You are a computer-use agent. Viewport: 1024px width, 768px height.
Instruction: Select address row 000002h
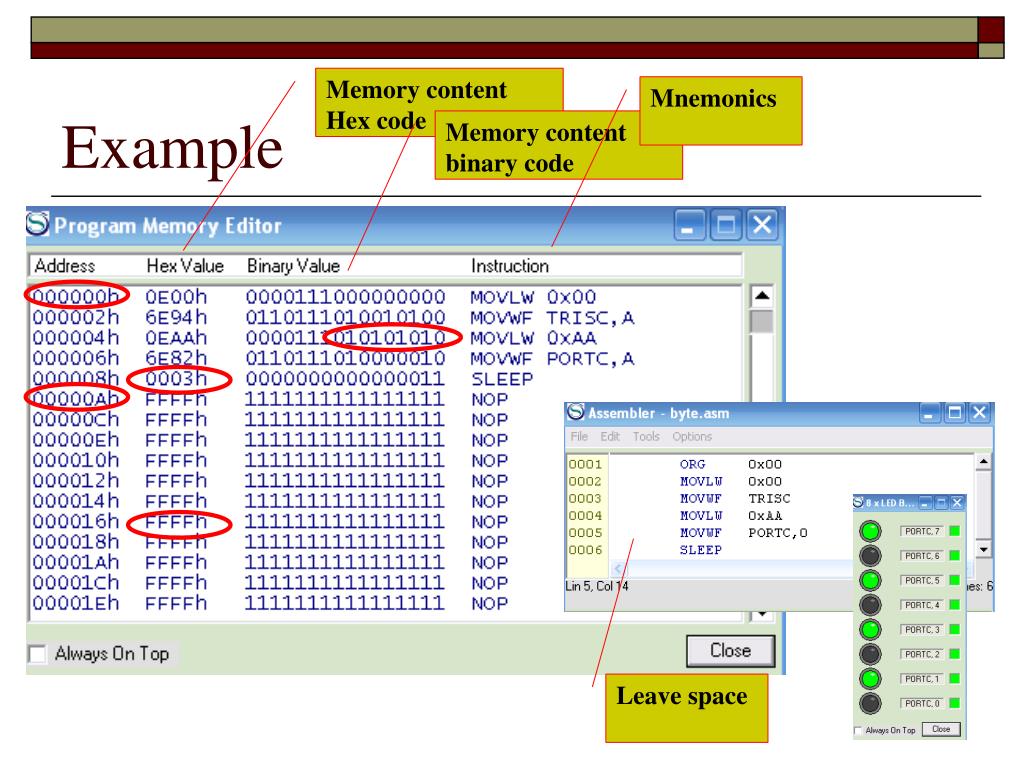[76, 317]
